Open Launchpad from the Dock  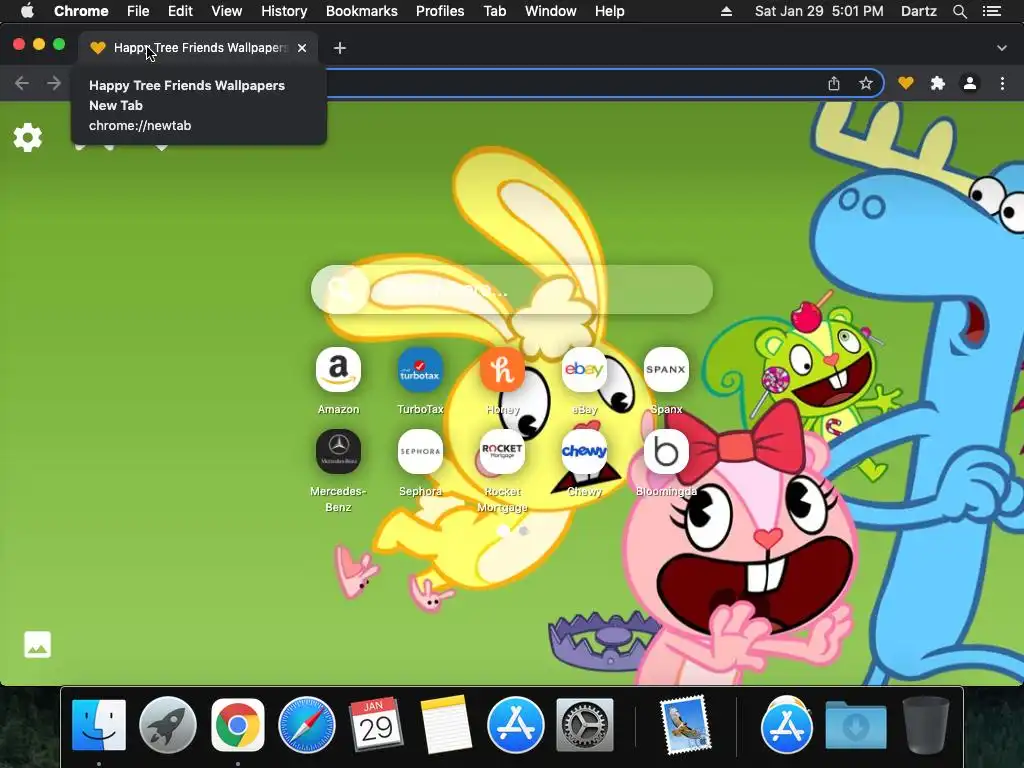point(168,724)
